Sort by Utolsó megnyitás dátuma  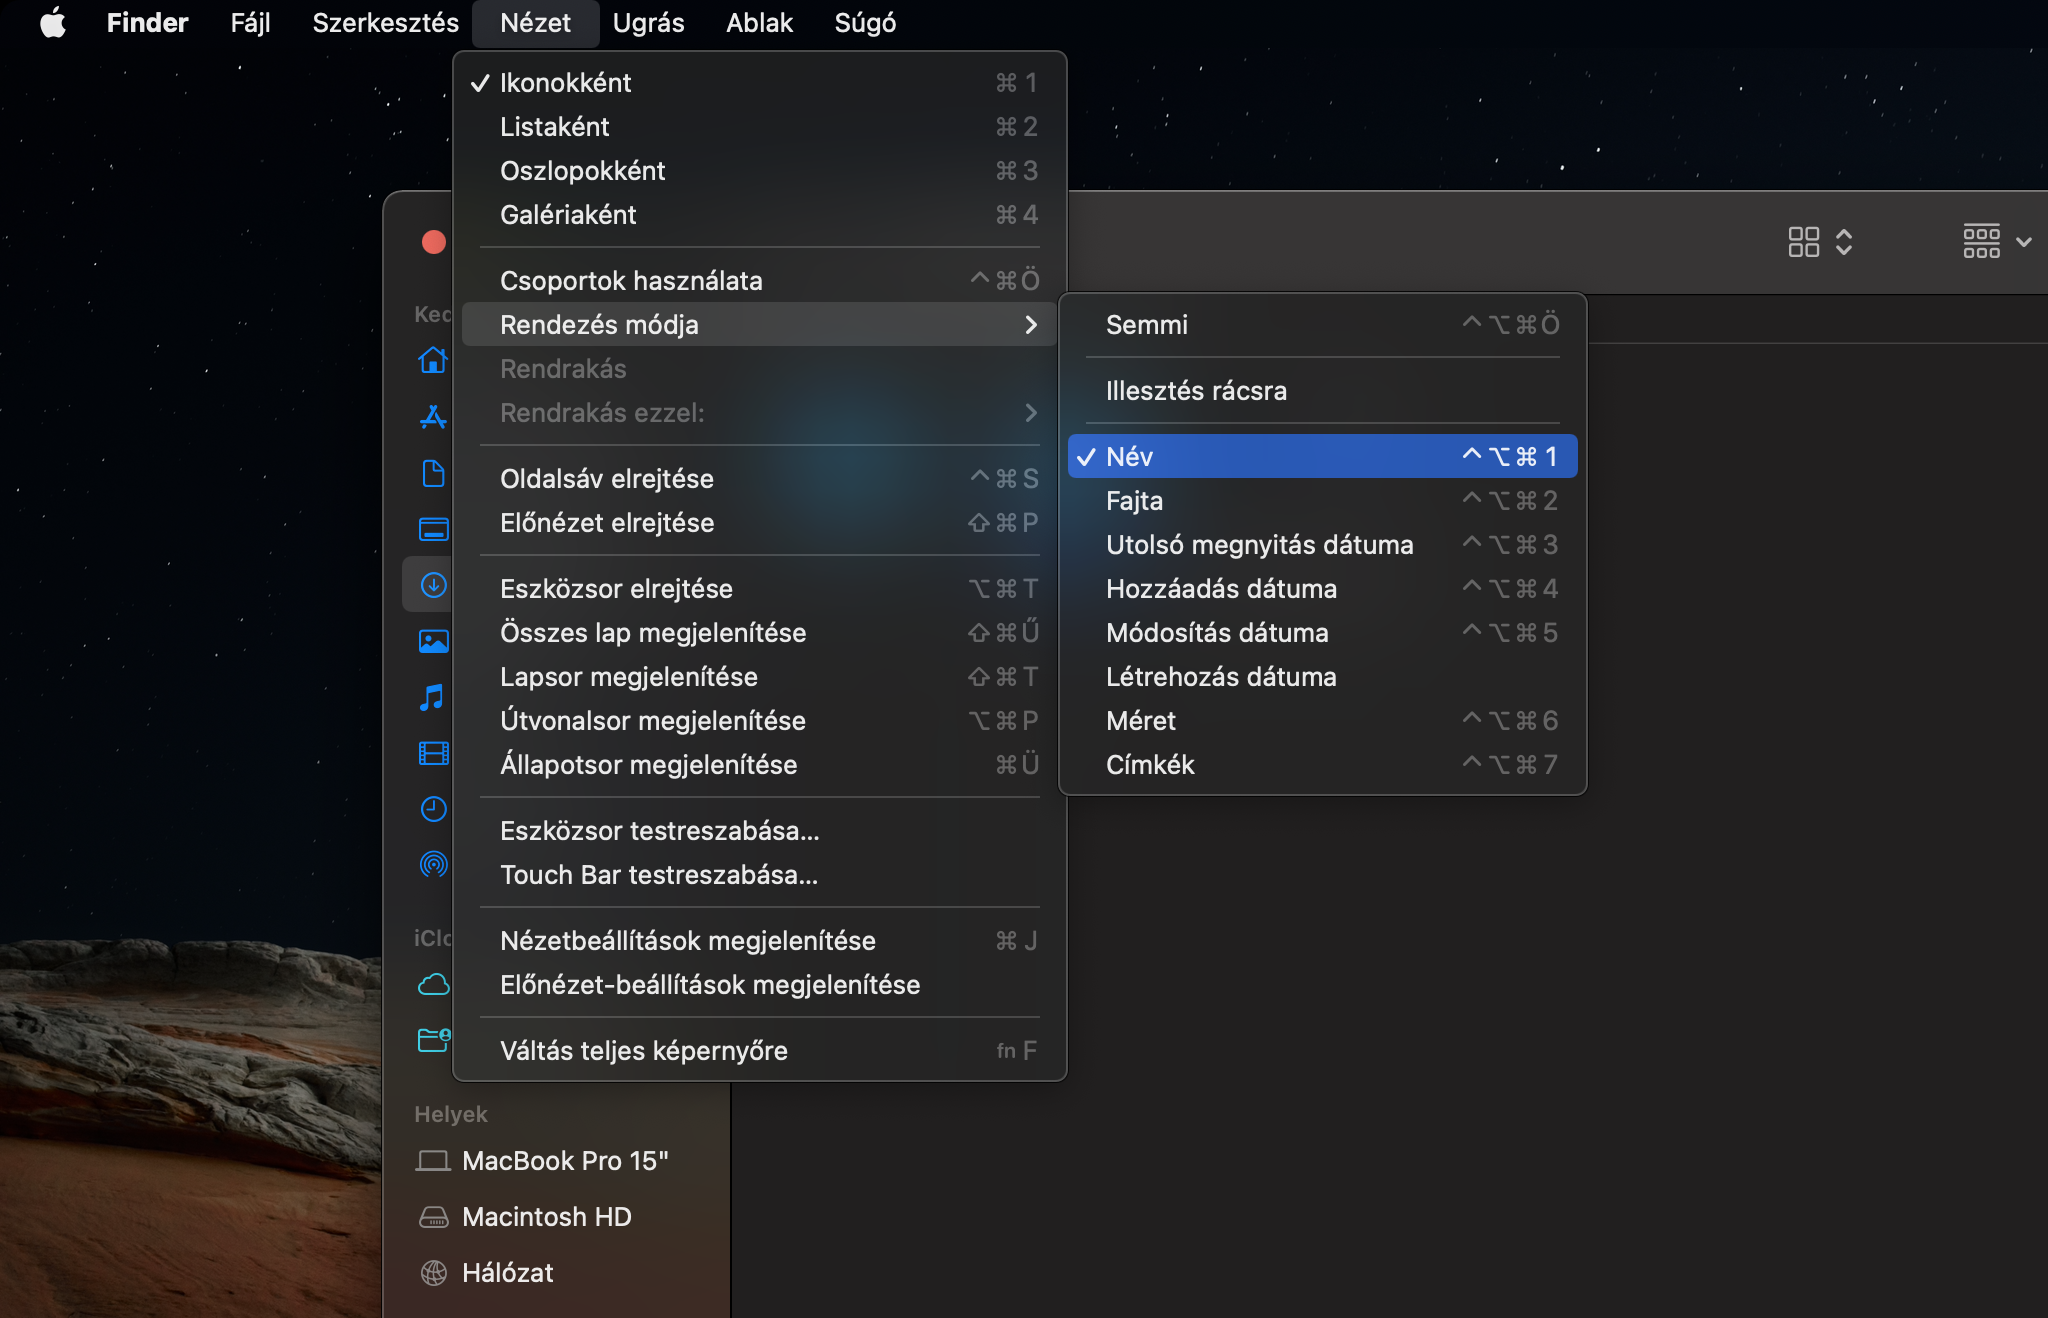[1323, 545]
